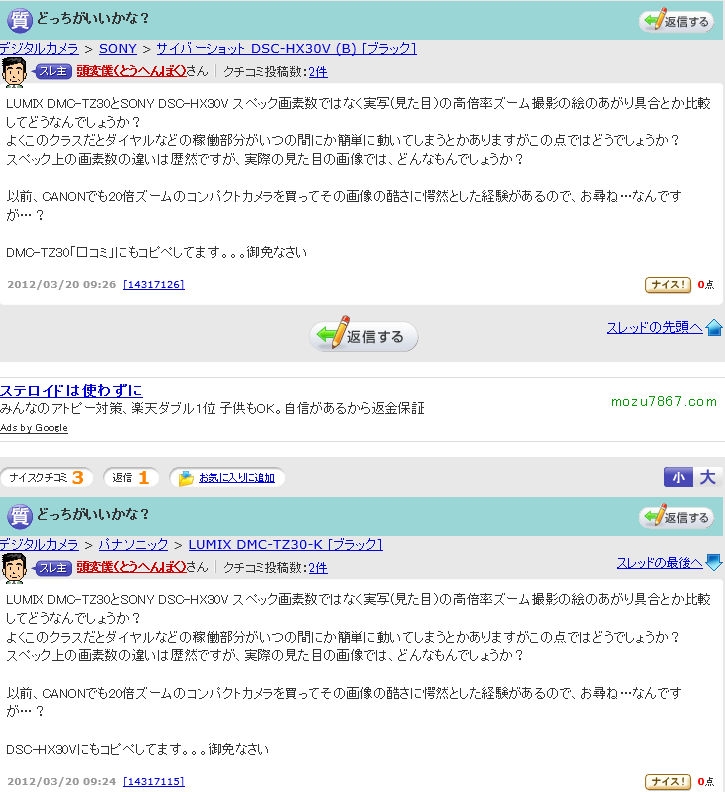This screenshot has width=725, height=792.
Task: Click 返信する button in lower post header
Action: coord(676,517)
